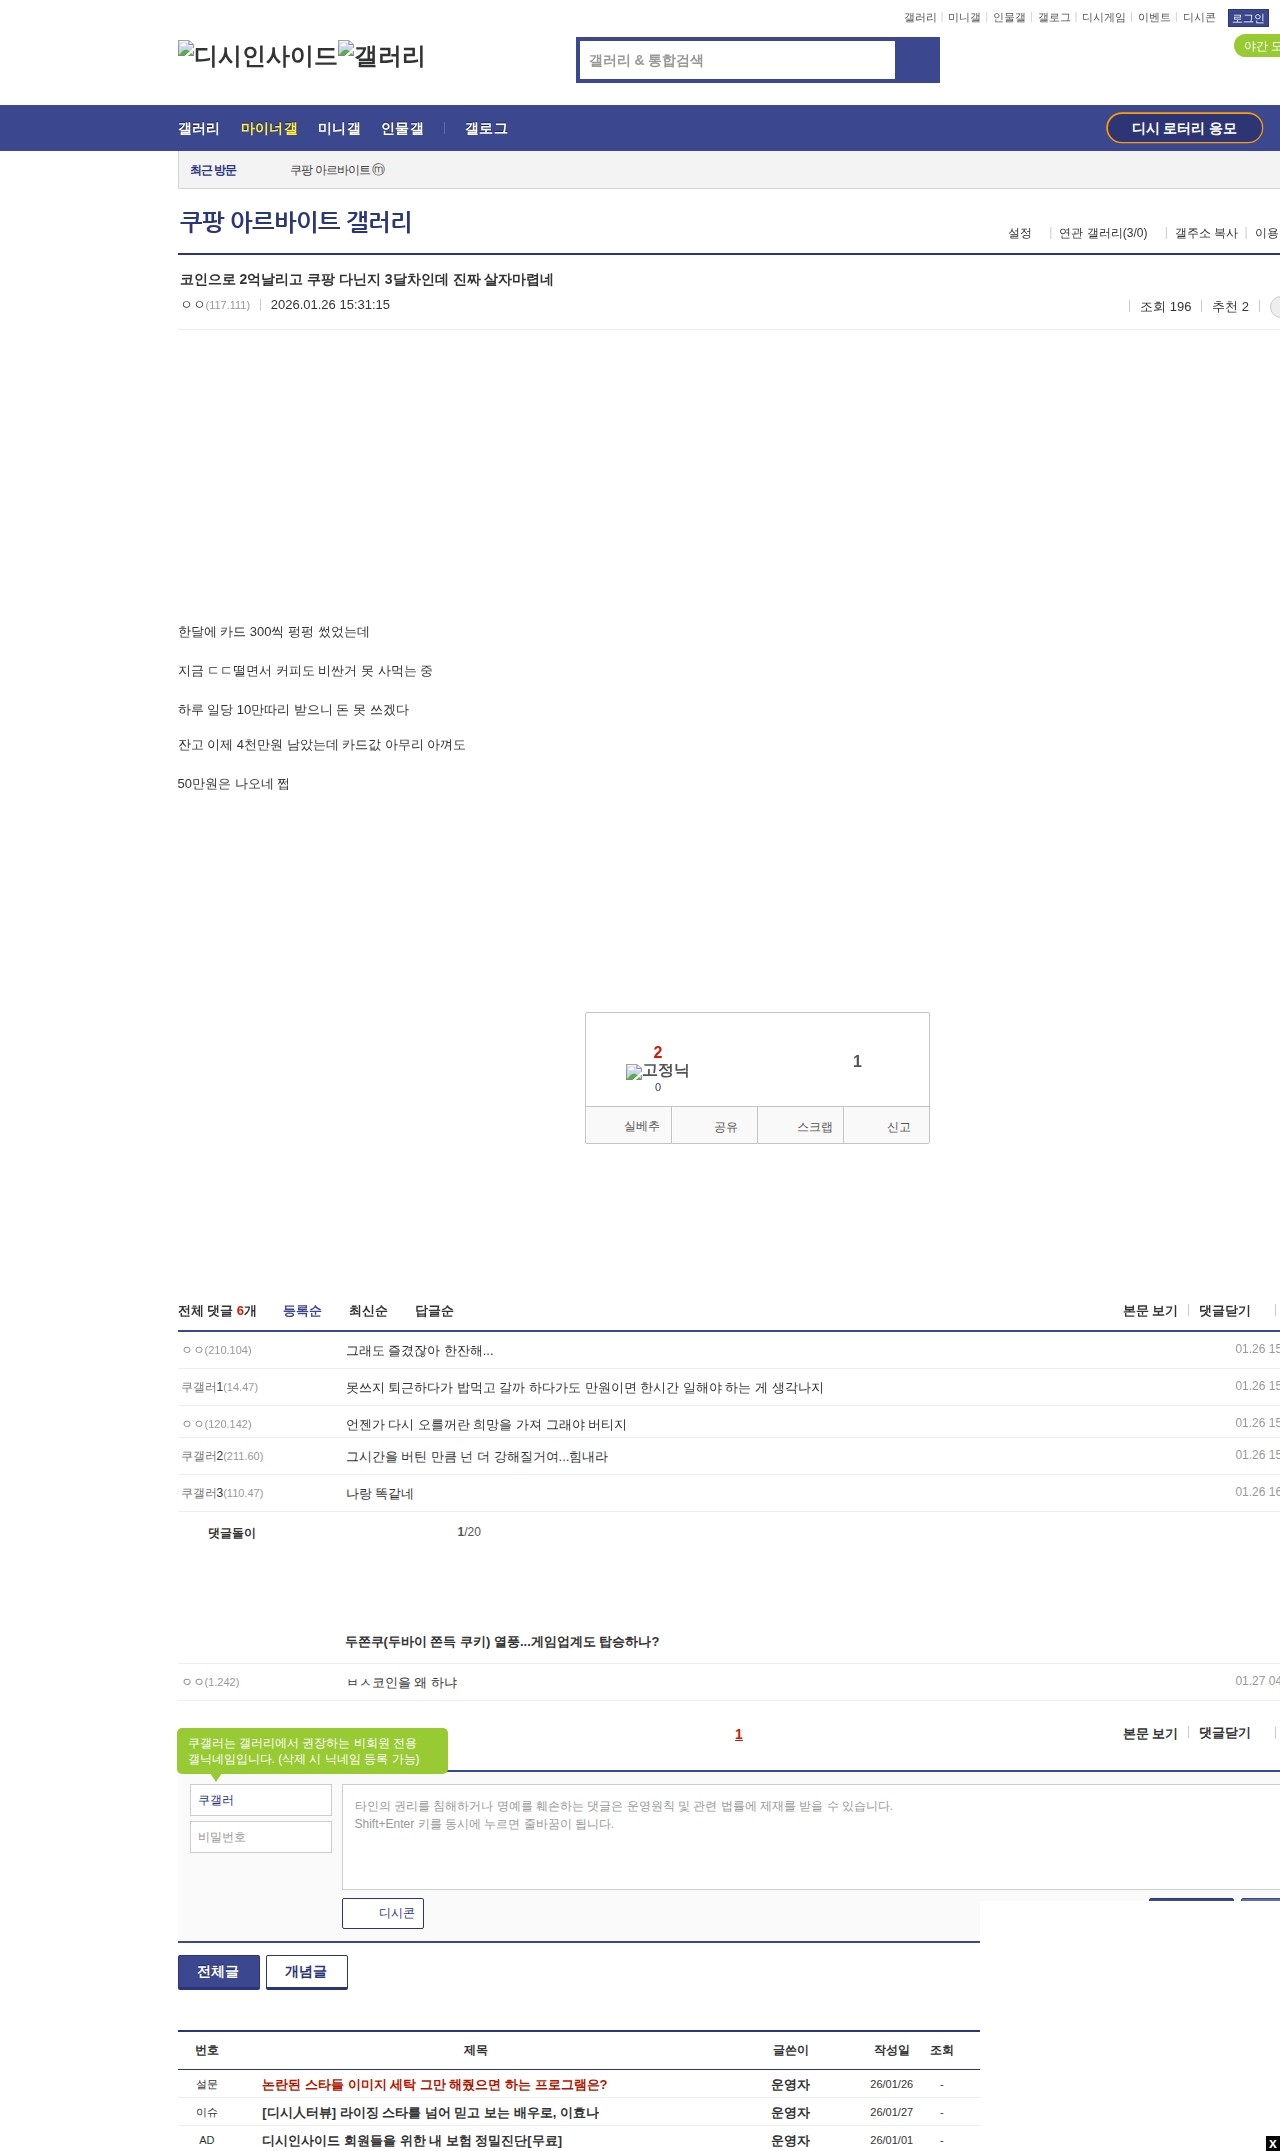Viewport: 1280px width, 2151px height.
Task: Sort comments by 등록순
Action: tap(302, 1311)
